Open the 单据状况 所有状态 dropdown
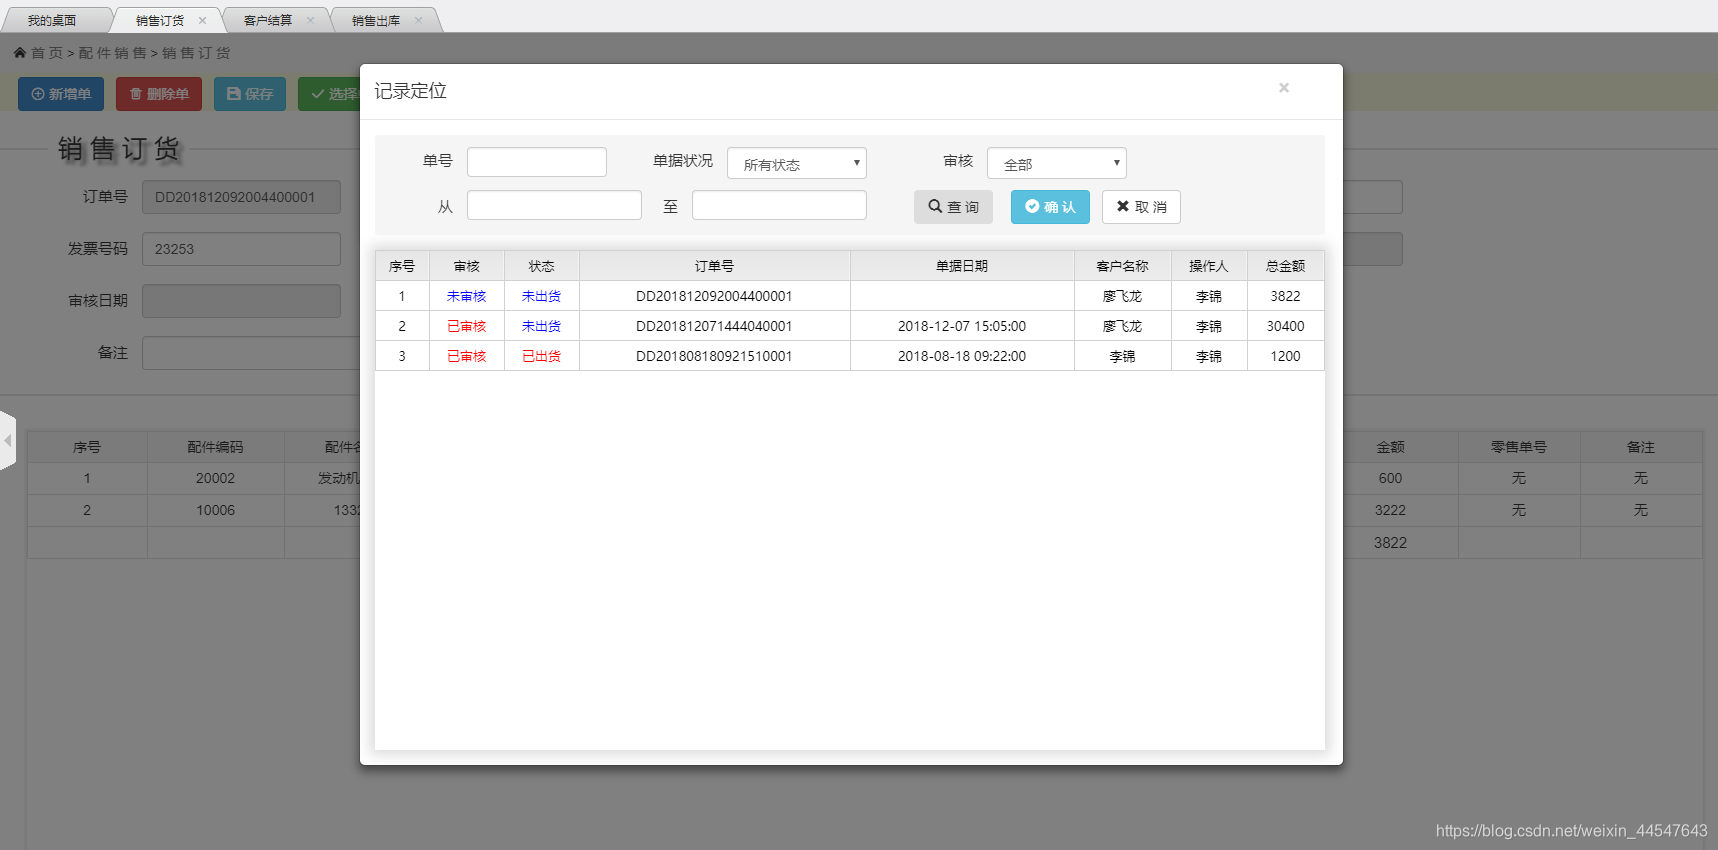The height and width of the screenshot is (850, 1718). 797,163
